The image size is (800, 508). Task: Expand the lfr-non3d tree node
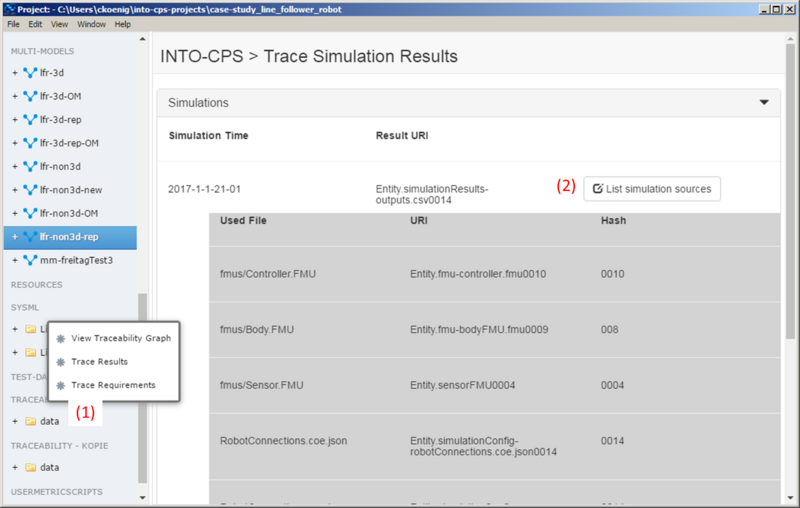pos(14,166)
